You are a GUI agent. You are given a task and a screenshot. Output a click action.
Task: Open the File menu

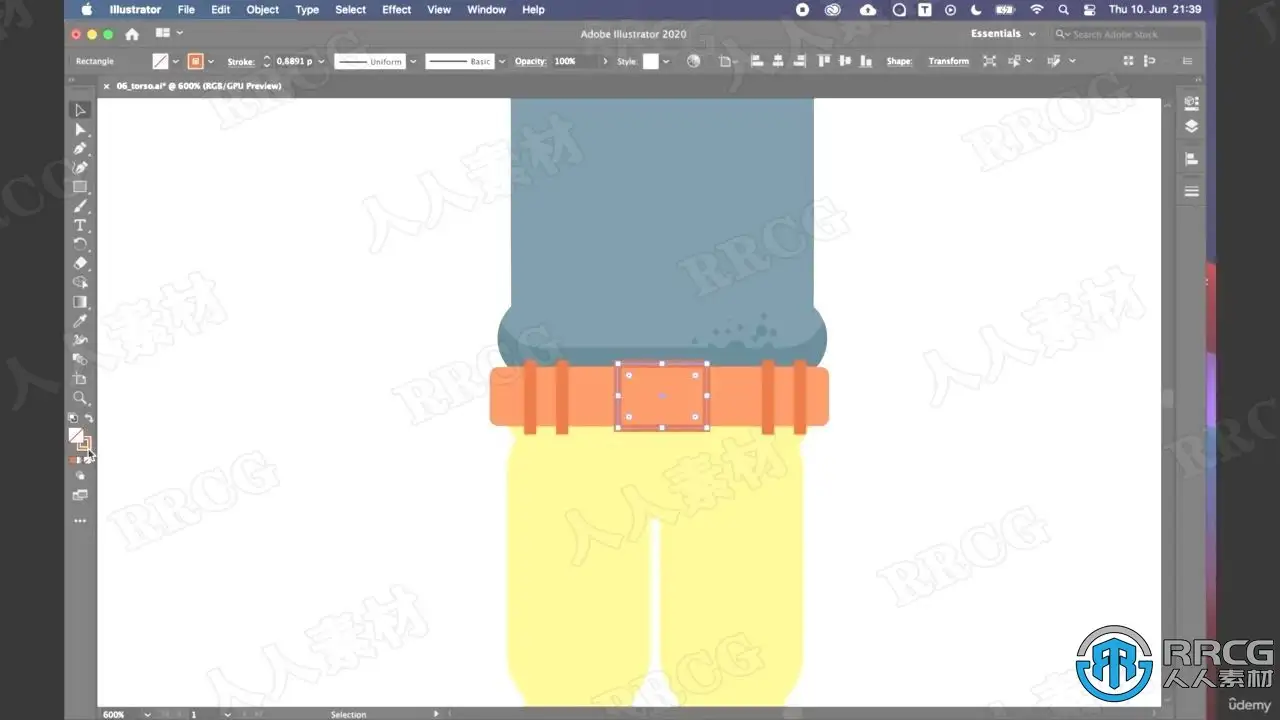186,10
